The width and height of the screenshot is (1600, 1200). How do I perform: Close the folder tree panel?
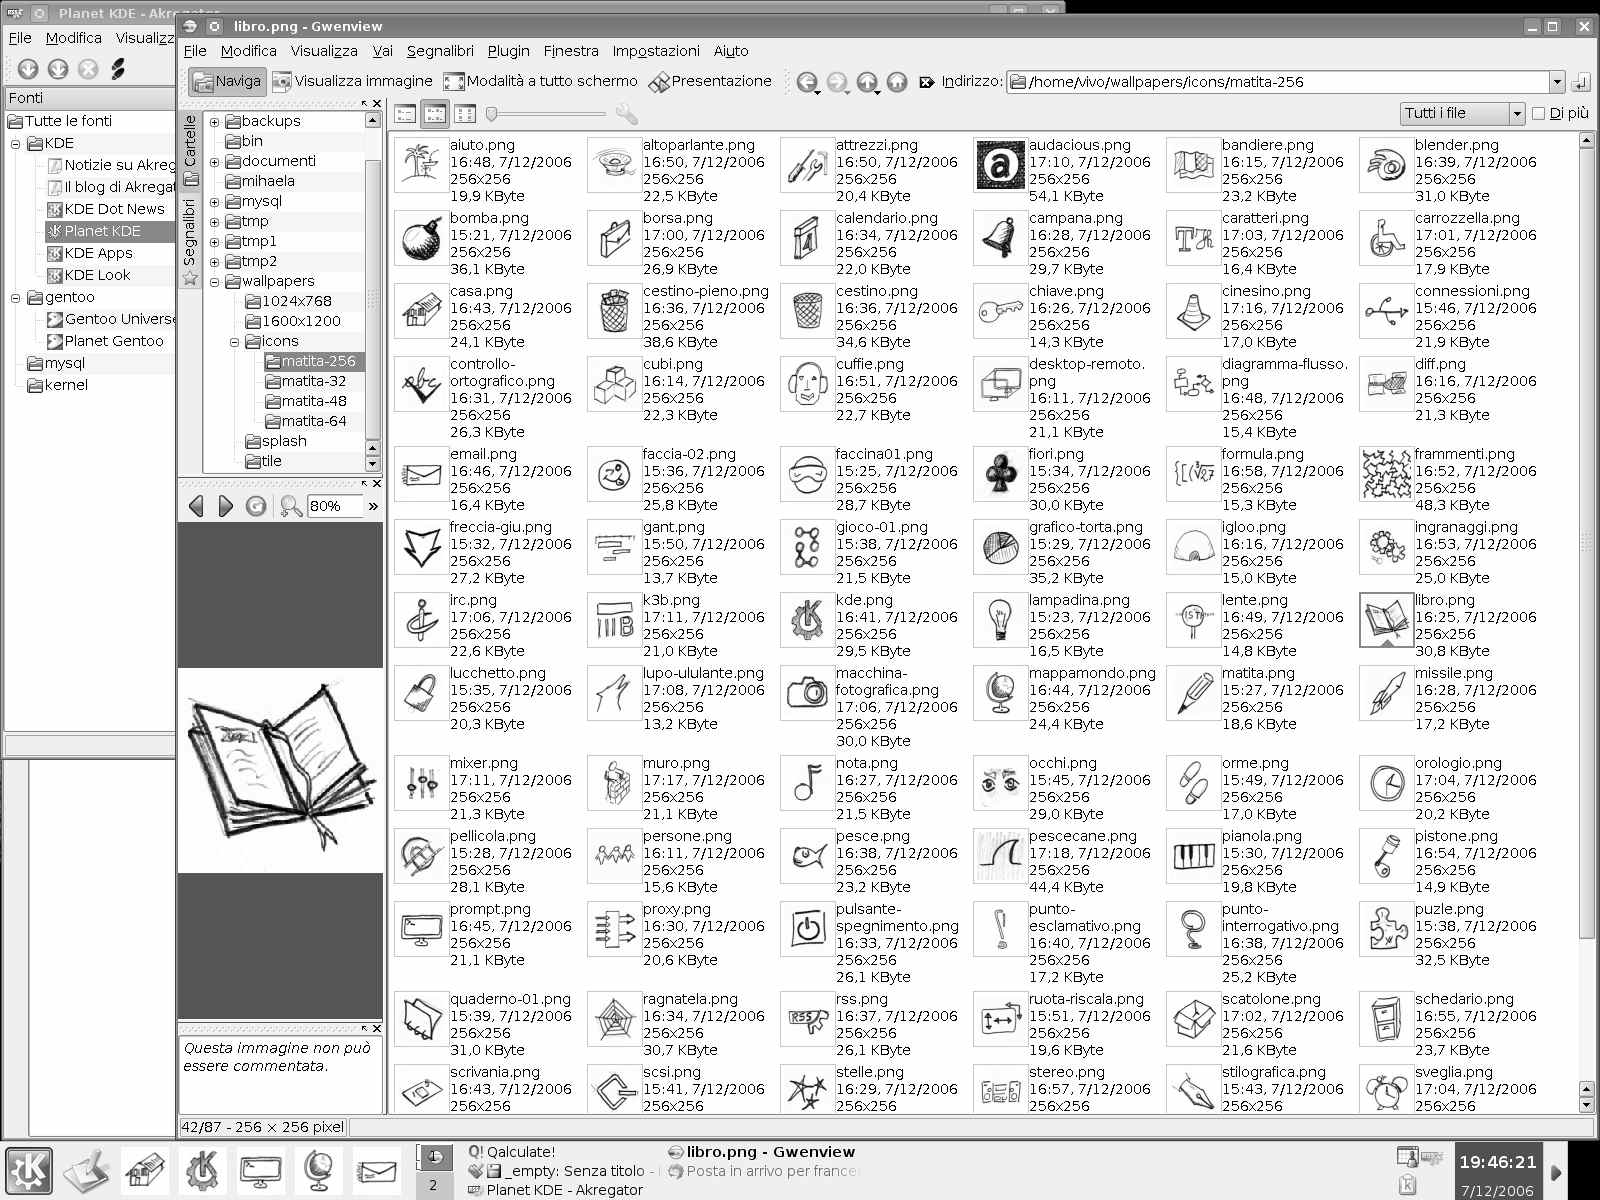click(x=377, y=103)
